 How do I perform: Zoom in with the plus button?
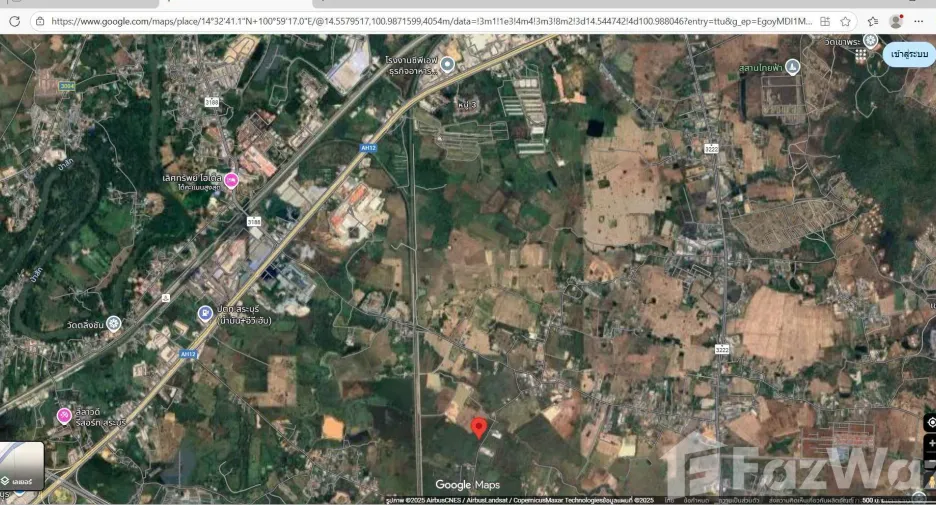pyautogui.click(x=931, y=444)
